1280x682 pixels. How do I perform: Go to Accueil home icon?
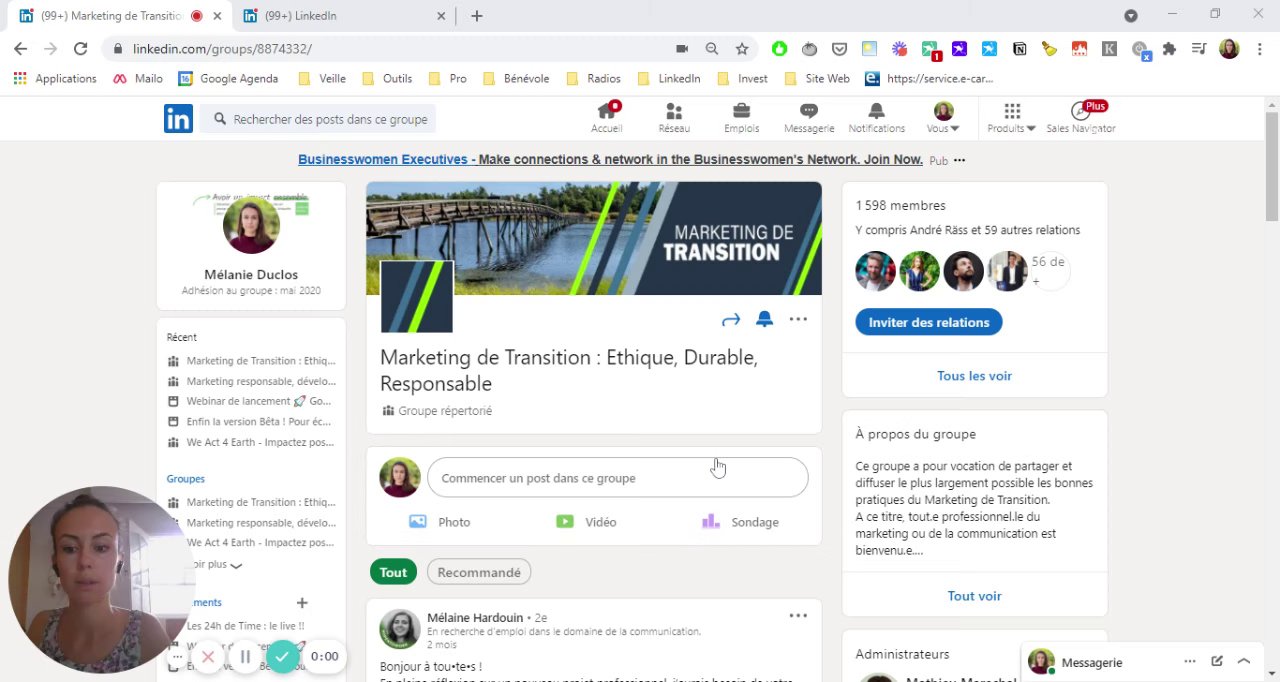click(607, 117)
